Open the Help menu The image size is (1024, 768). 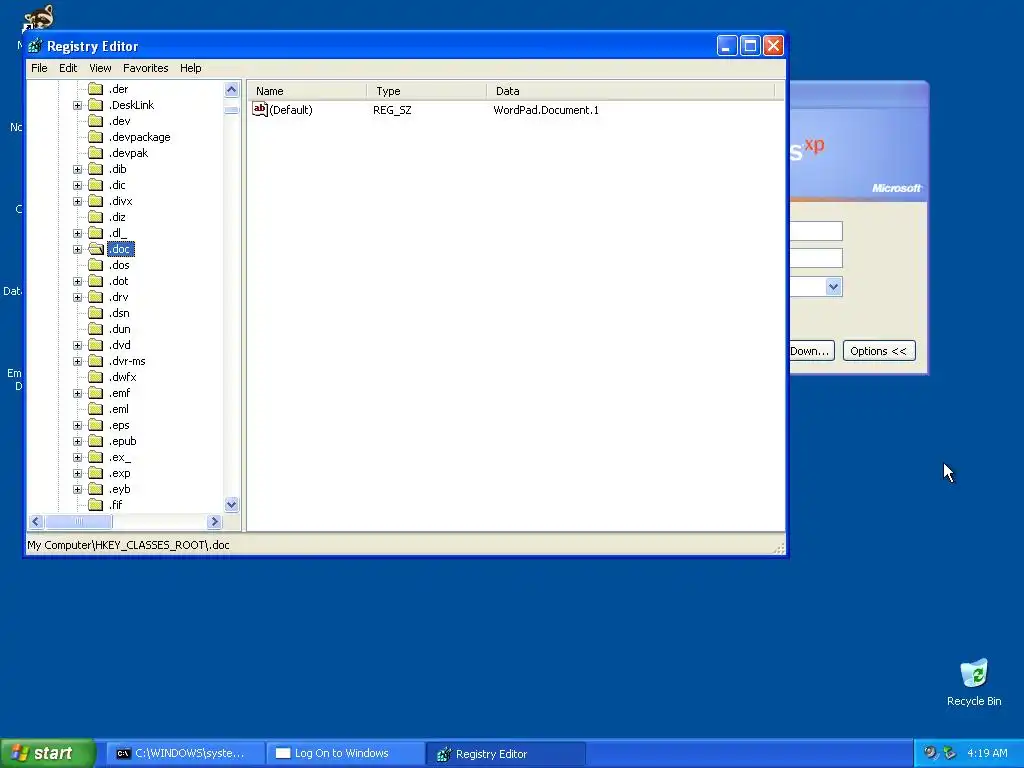[191, 68]
